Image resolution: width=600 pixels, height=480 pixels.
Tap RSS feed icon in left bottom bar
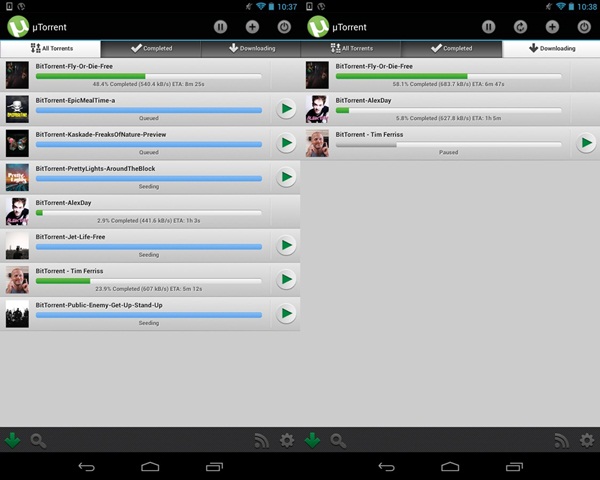tap(261, 441)
